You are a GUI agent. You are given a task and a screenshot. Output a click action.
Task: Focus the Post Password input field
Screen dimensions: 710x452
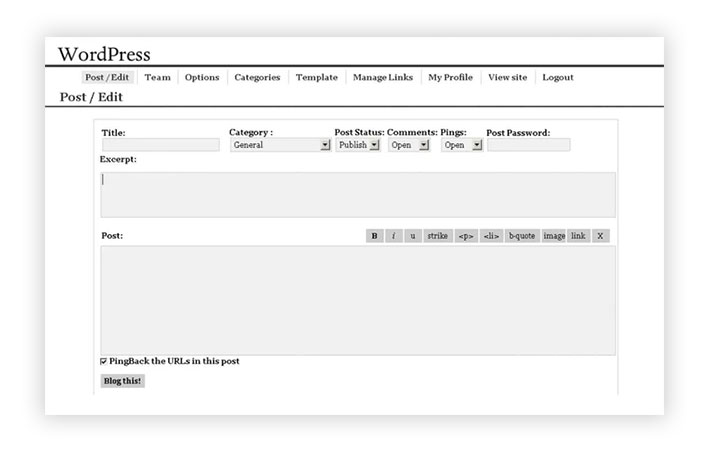529,145
